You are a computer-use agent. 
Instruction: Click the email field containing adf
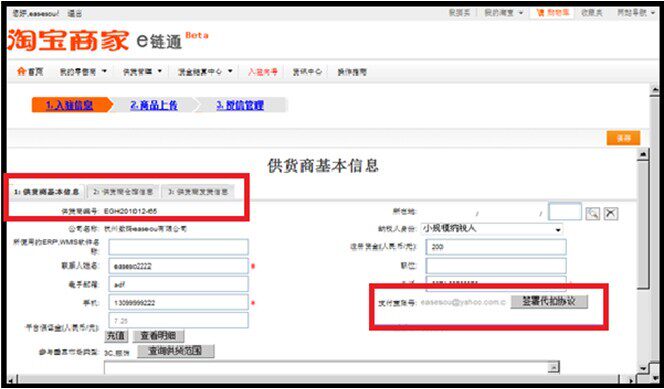(x=178, y=284)
